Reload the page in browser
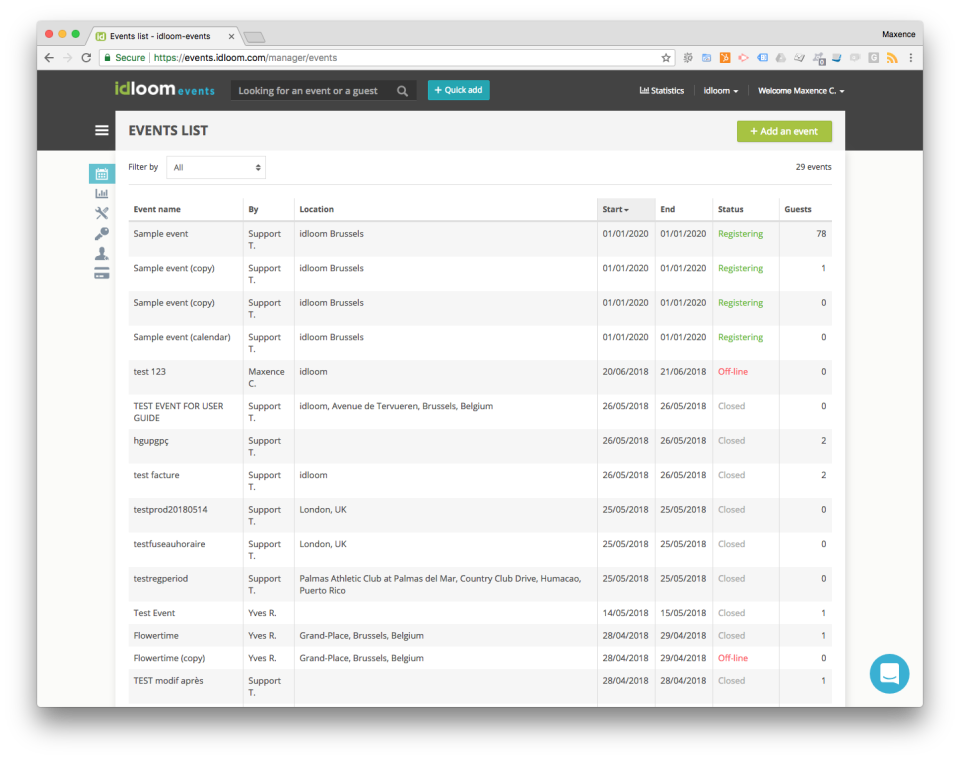 tap(86, 58)
